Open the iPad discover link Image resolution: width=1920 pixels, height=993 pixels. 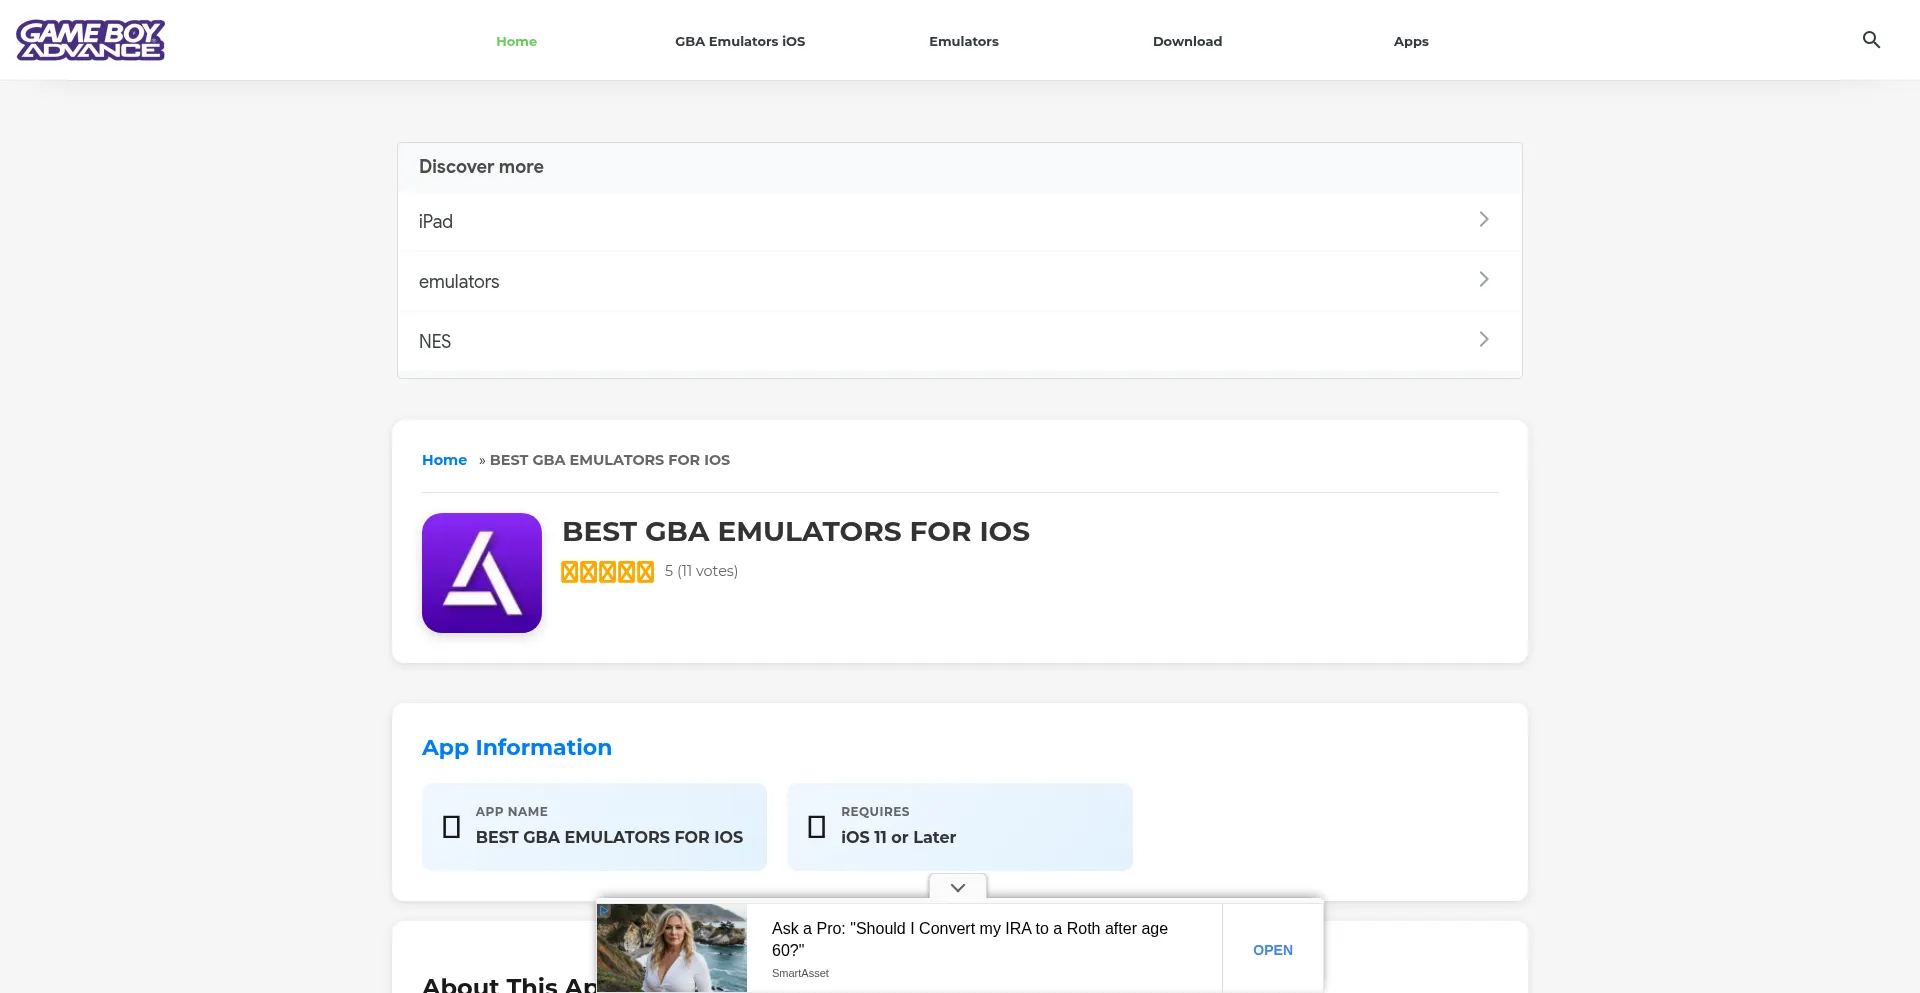960,222
